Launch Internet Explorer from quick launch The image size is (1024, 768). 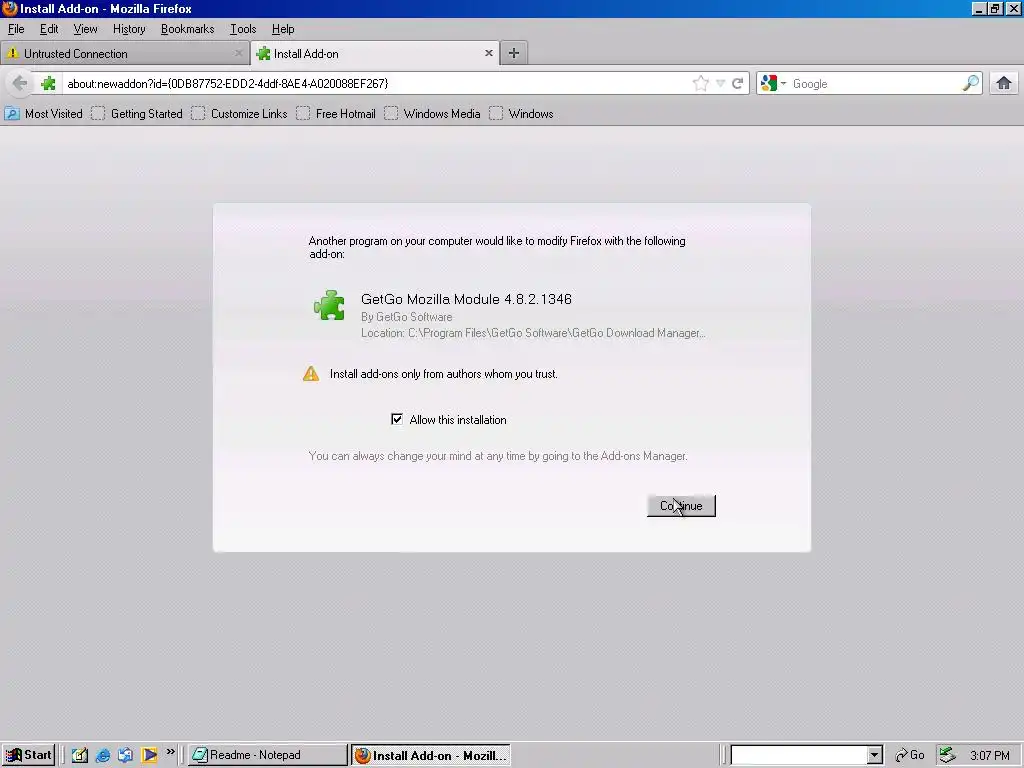[x=103, y=755]
